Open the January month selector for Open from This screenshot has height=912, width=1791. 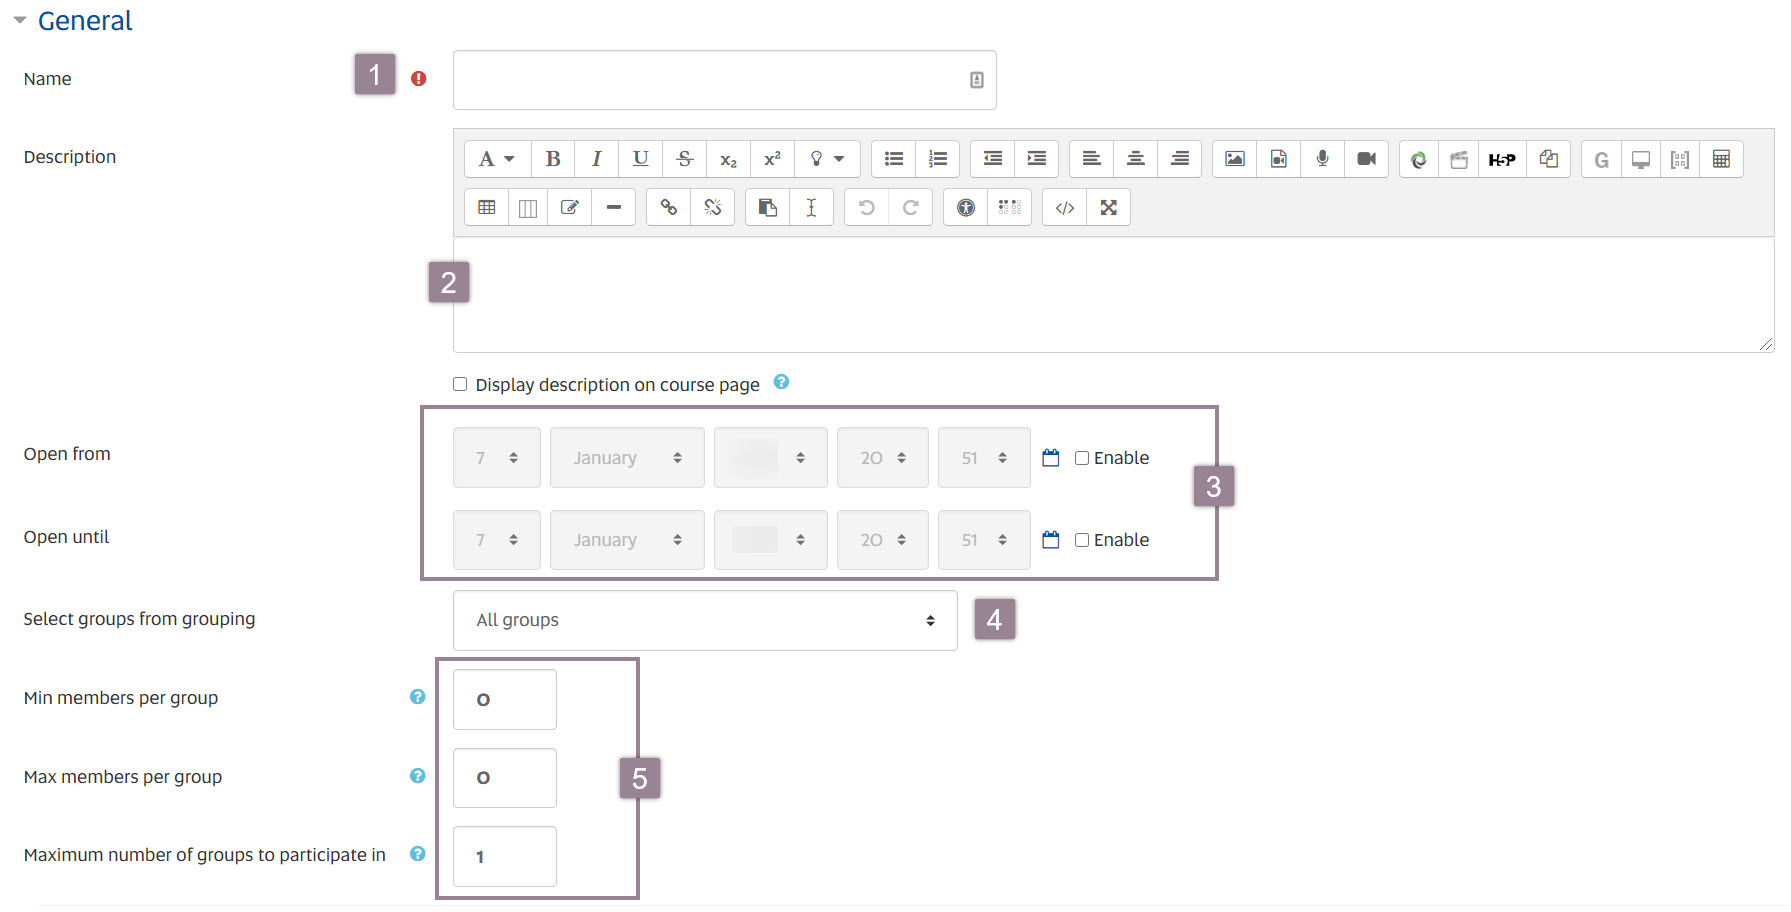pos(626,457)
